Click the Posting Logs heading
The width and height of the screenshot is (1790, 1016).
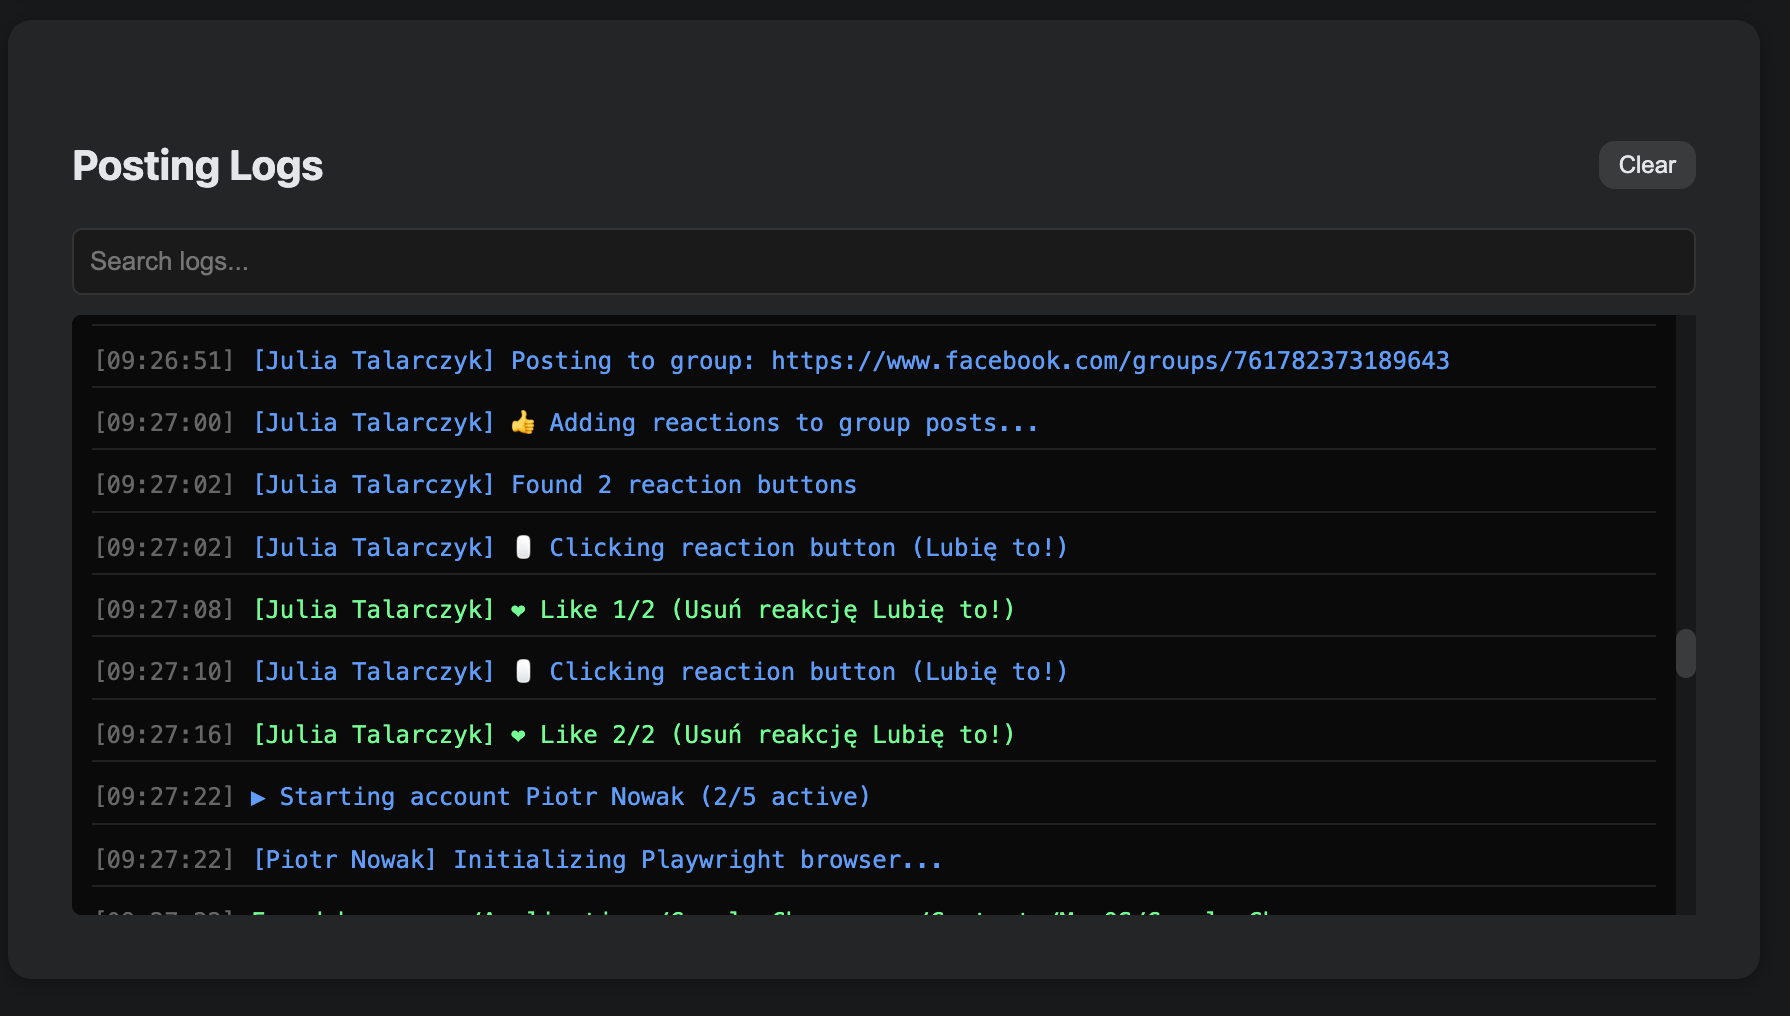click(x=197, y=166)
